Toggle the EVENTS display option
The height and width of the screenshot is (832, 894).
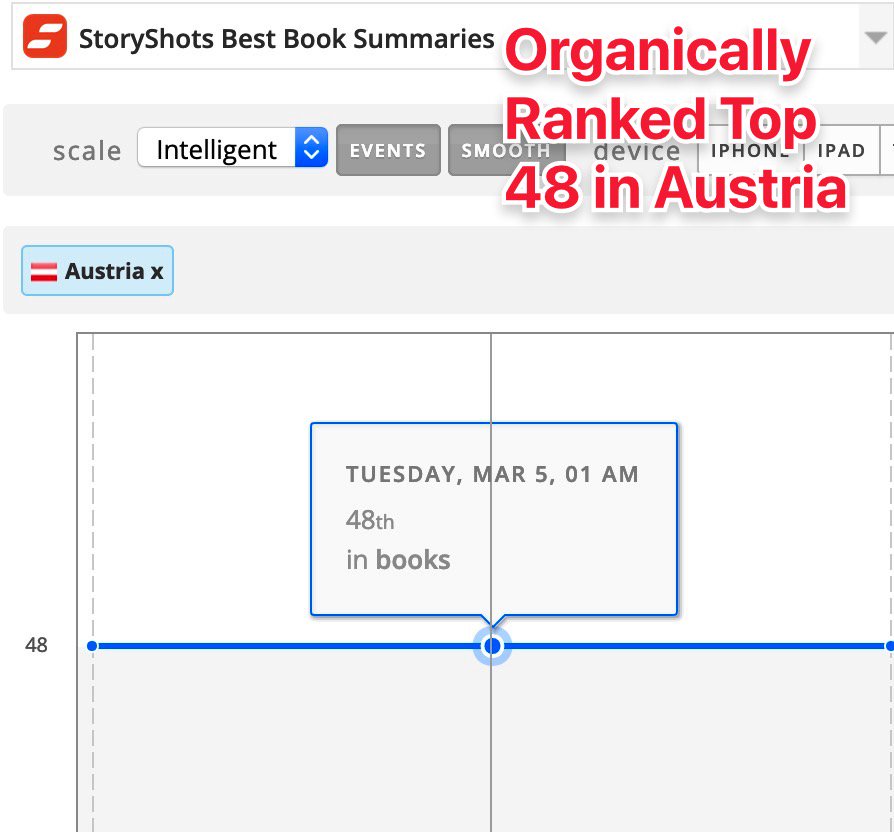point(388,150)
